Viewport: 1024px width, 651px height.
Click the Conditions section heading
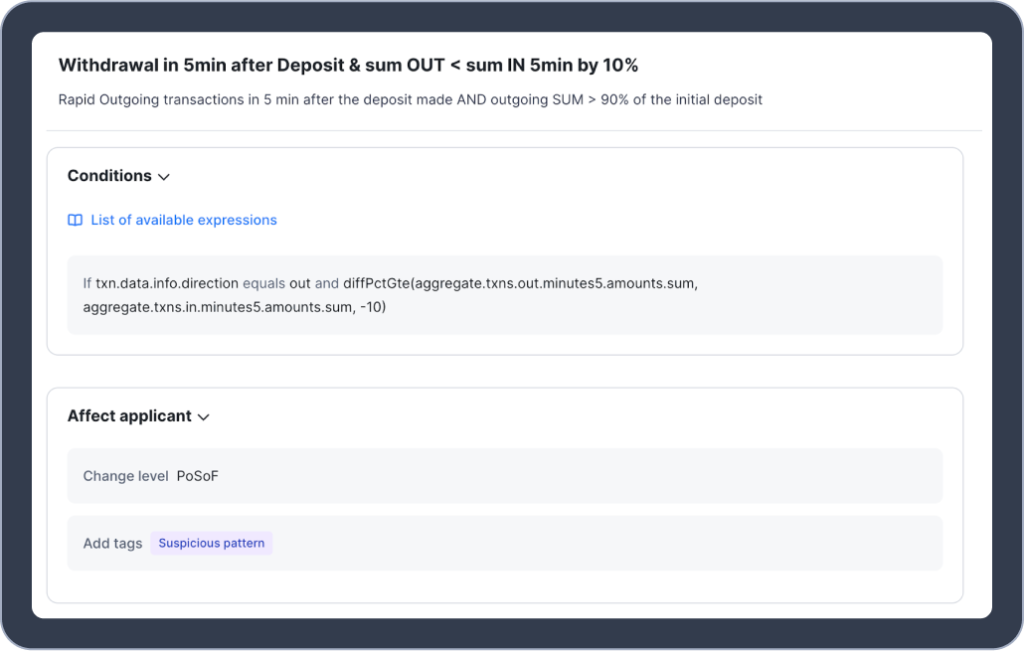110,176
